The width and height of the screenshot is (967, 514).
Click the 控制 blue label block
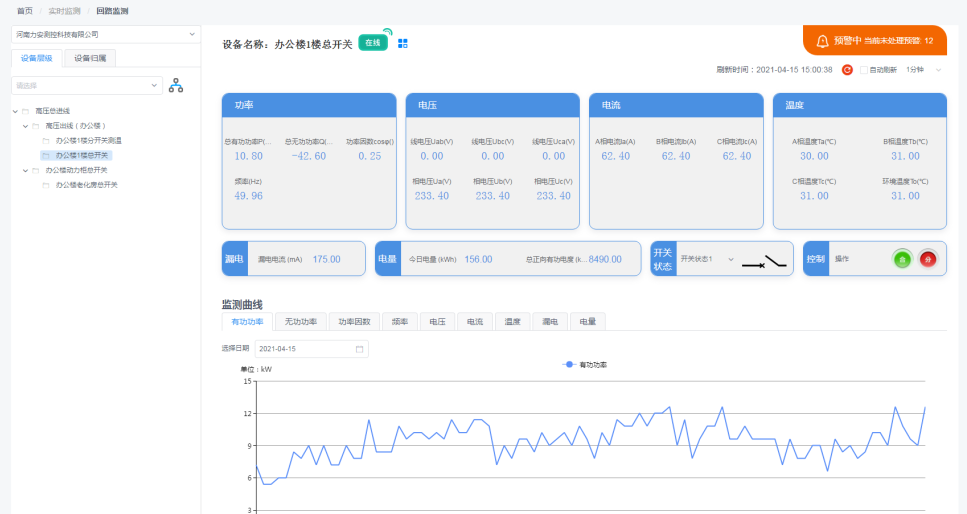tap(816, 259)
